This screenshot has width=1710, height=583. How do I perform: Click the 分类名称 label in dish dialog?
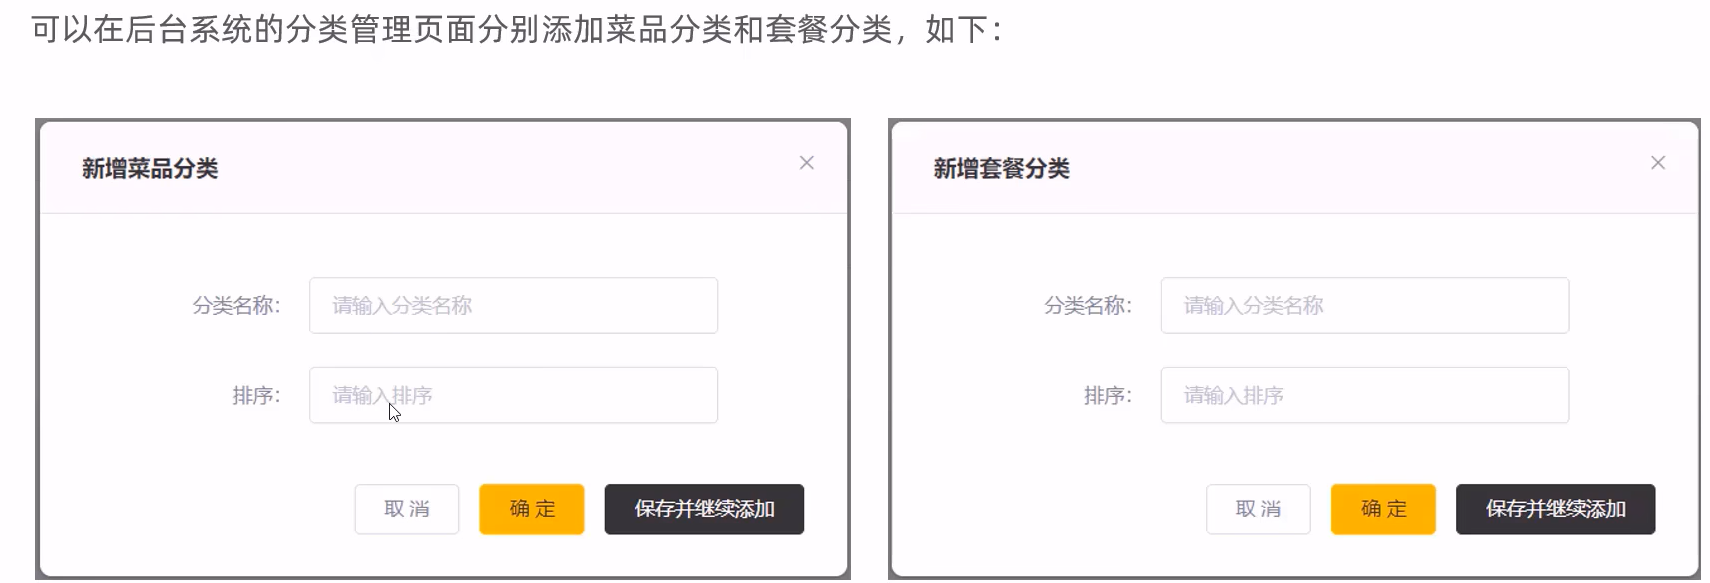pyautogui.click(x=239, y=305)
